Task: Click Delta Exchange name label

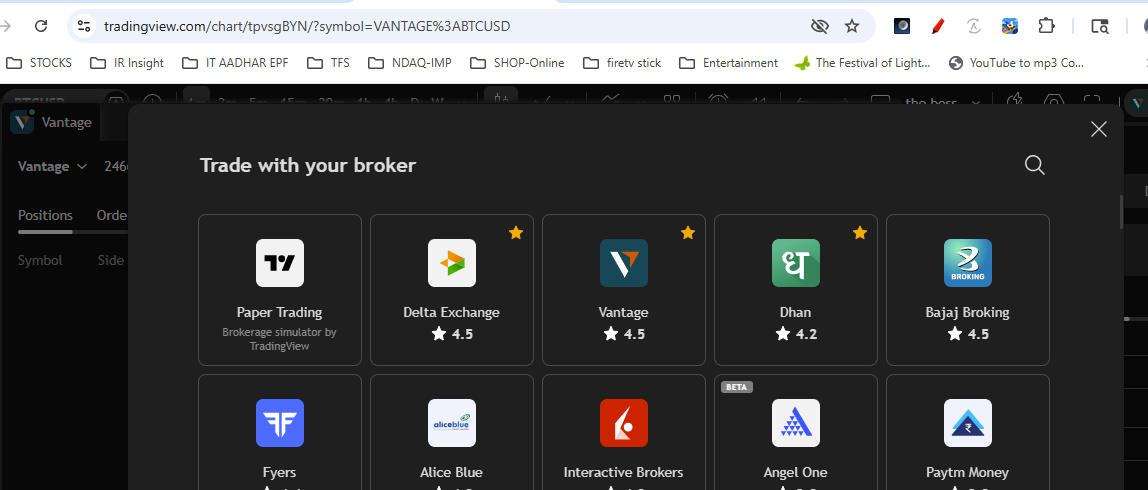Action: point(452,312)
